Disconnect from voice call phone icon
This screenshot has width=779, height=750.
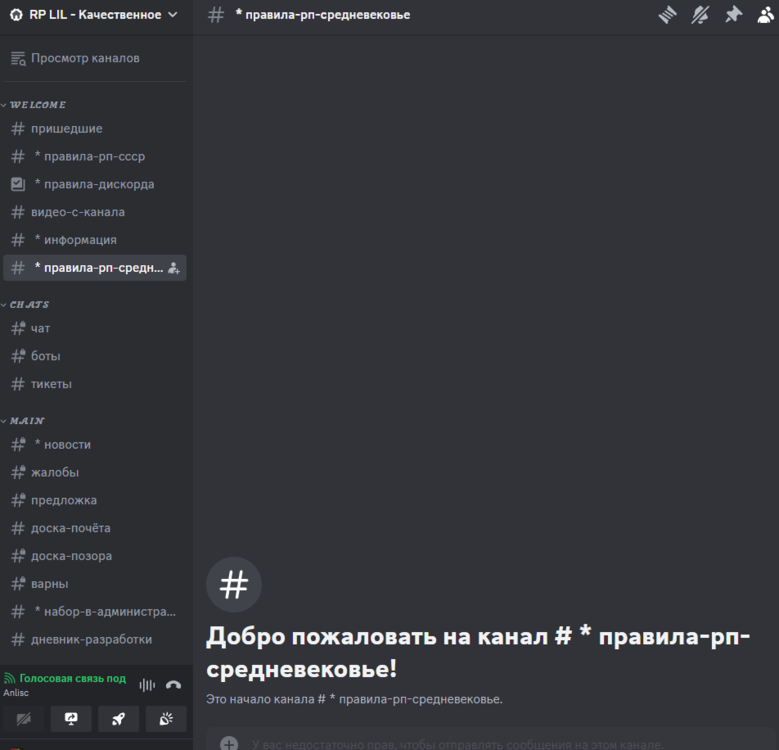(x=173, y=685)
